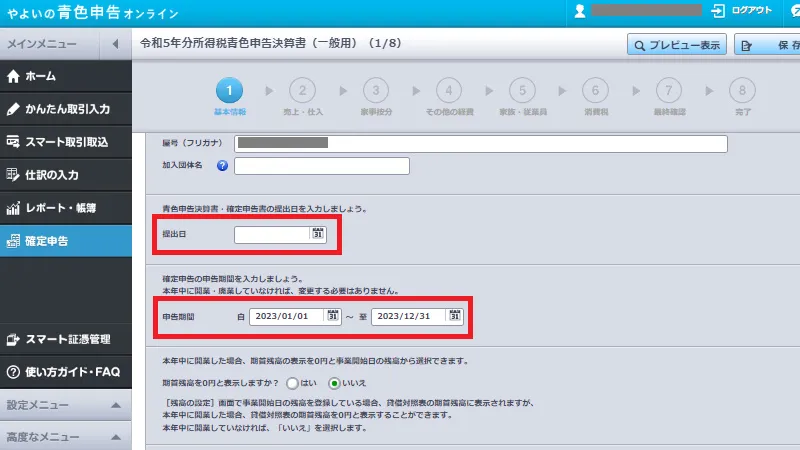Viewport: 800px width, 450px height.
Task: Click the journal entry icon beside 仕訳の入力
Action: tap(13, 175)
